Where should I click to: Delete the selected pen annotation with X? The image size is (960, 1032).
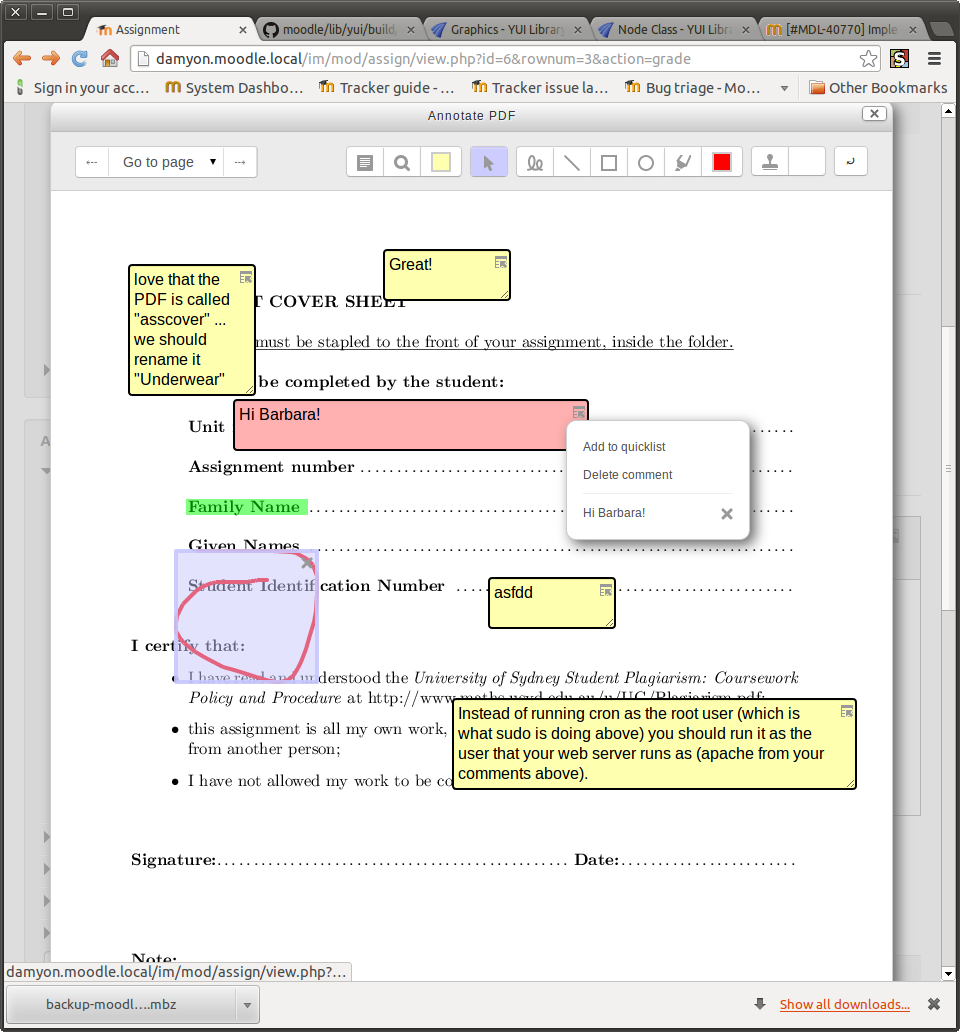307,563
